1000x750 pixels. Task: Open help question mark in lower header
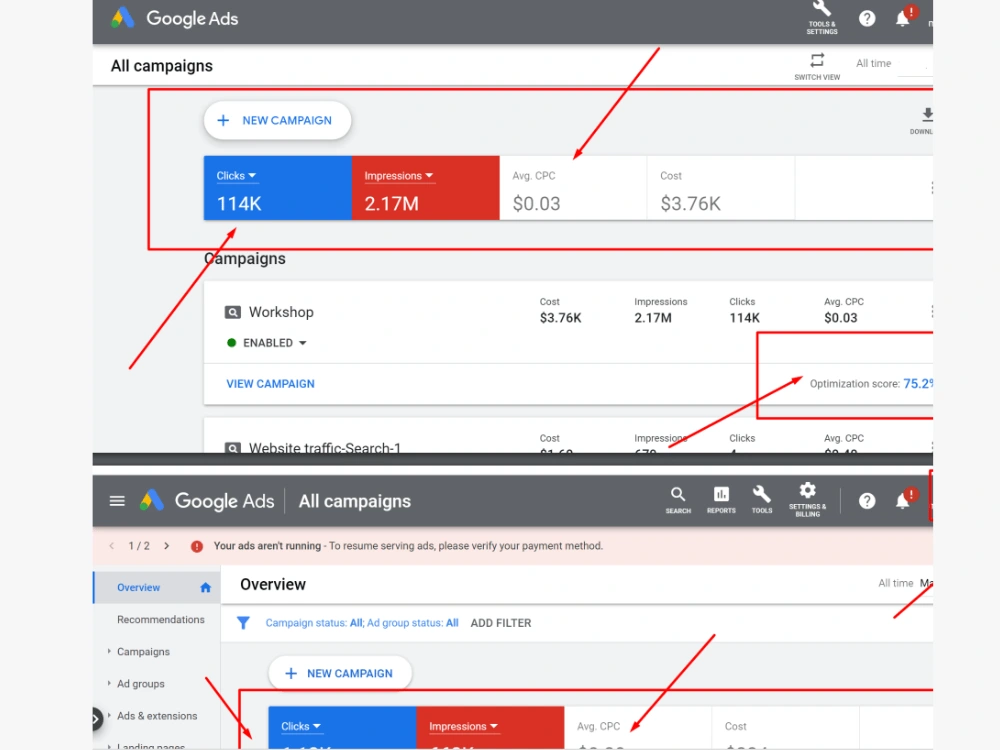click(867, 501)
